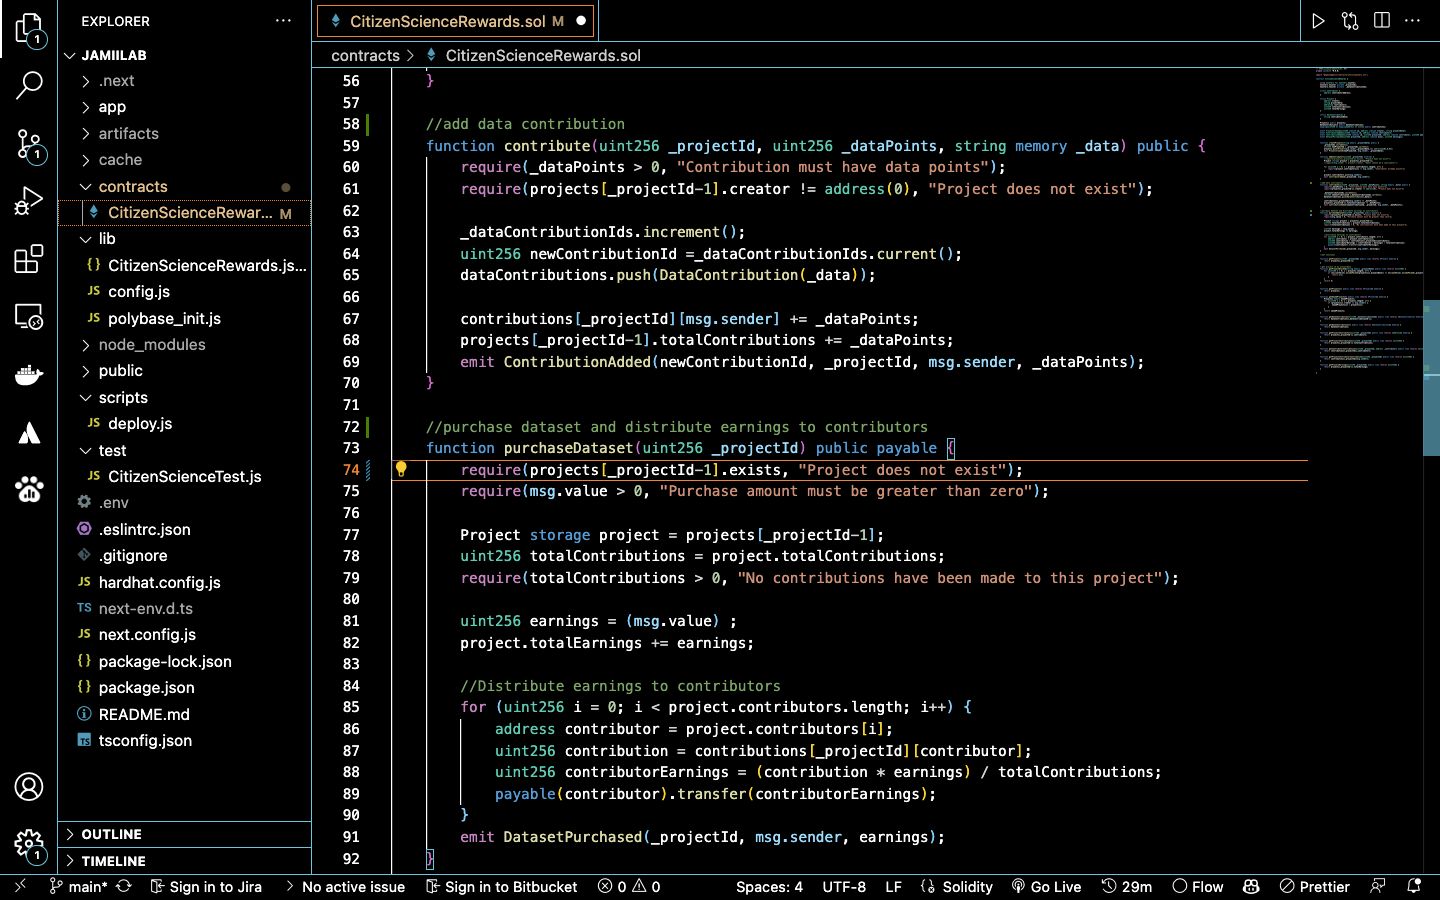The image size is (1440, 900).
Task: Click CitizenScienceRewards.sol in the breadcrumb
Action: (543, 56)
